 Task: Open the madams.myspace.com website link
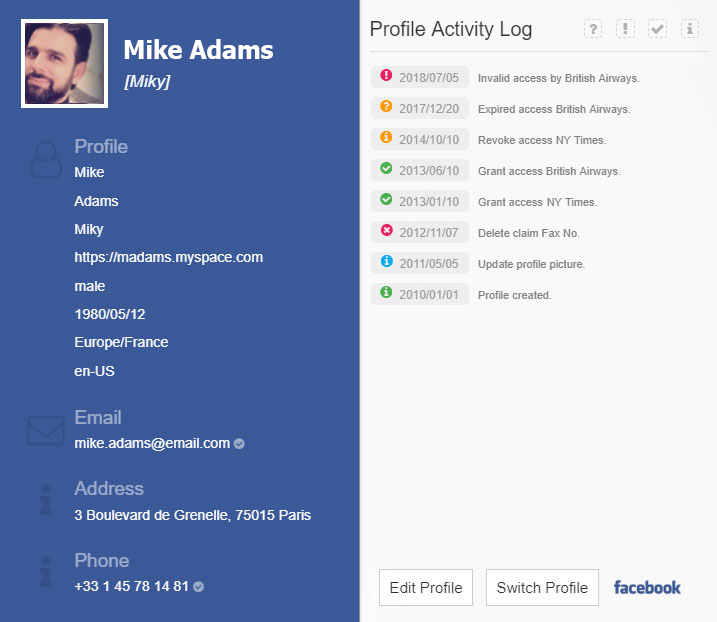click(168, 257)
